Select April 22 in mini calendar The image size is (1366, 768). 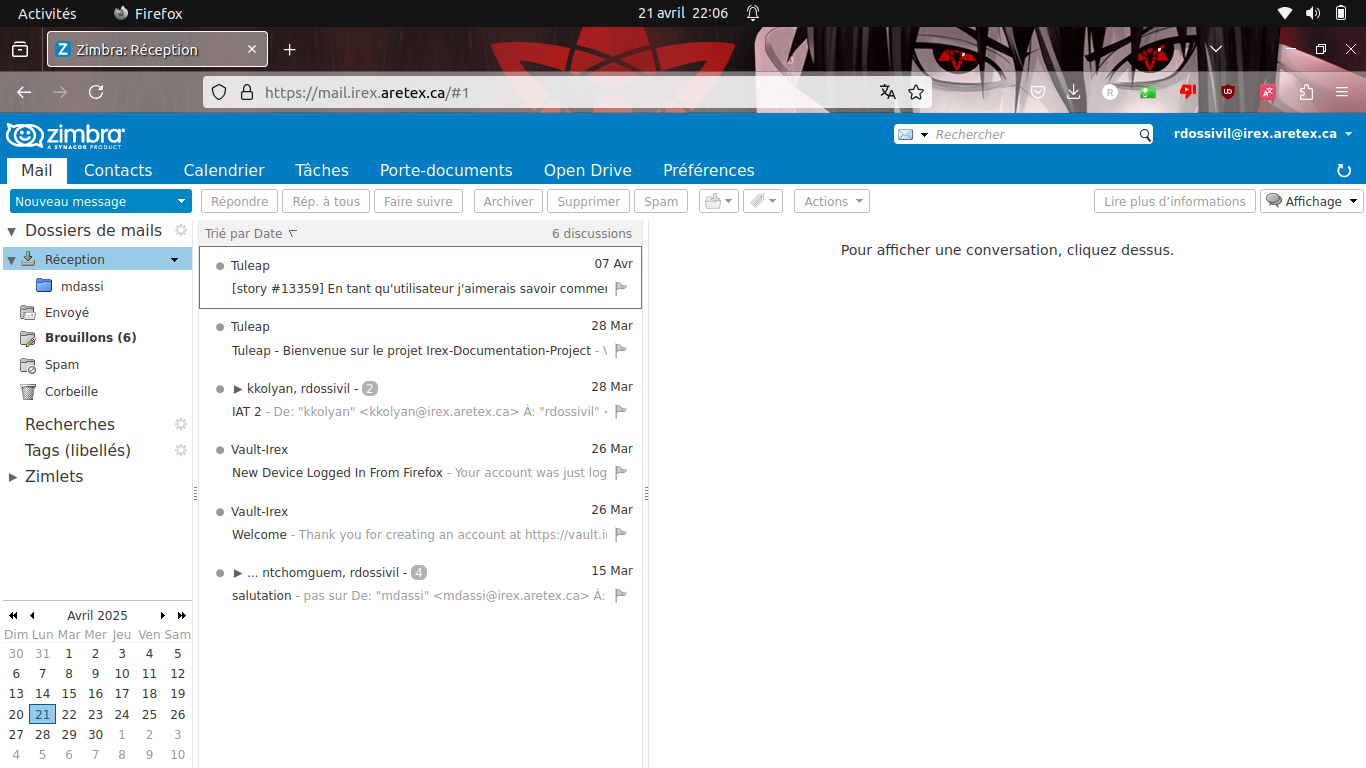[69, 714]
